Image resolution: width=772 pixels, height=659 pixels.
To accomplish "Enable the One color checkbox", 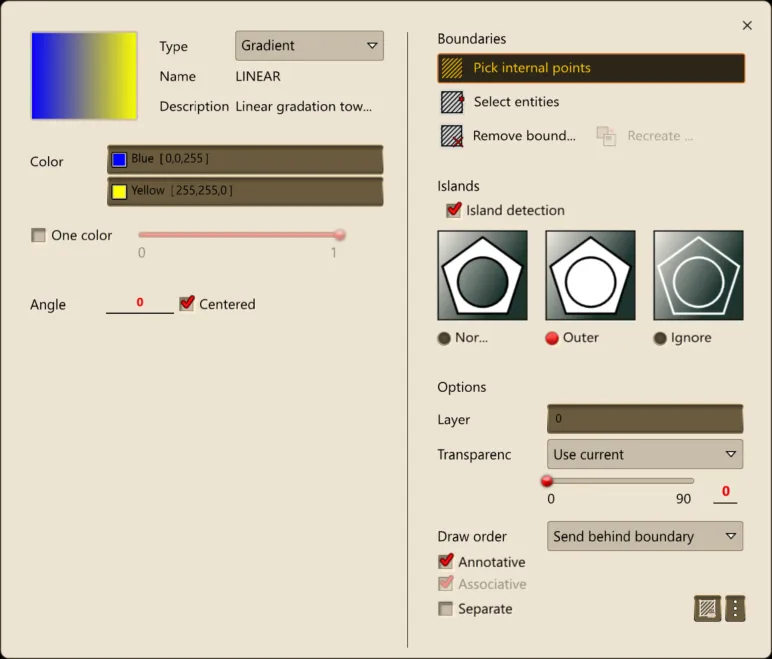I will point(39,236).
